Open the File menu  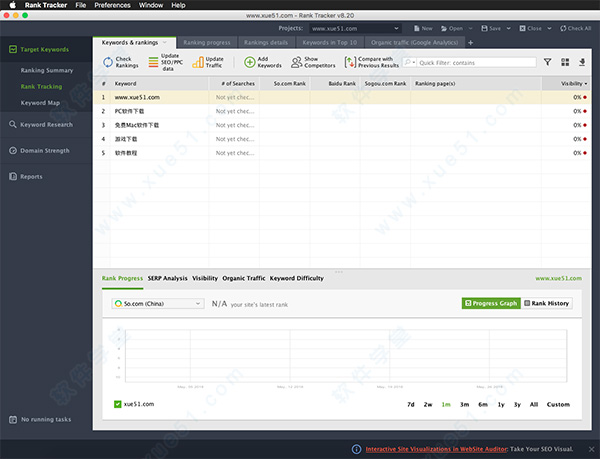81,5
